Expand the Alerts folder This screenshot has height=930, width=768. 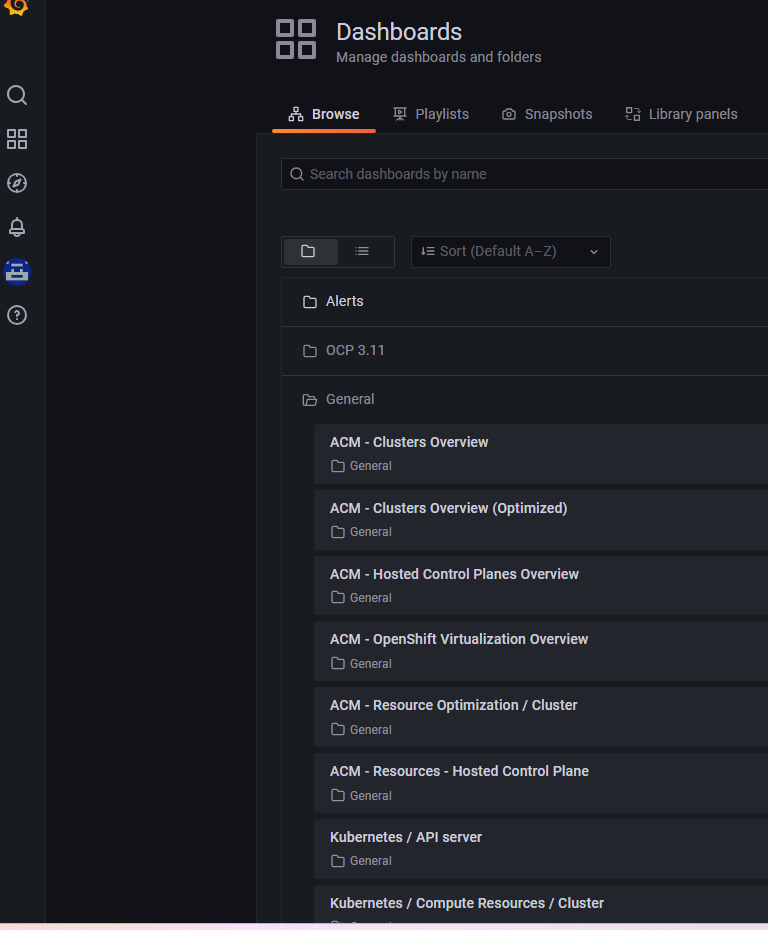524,302
